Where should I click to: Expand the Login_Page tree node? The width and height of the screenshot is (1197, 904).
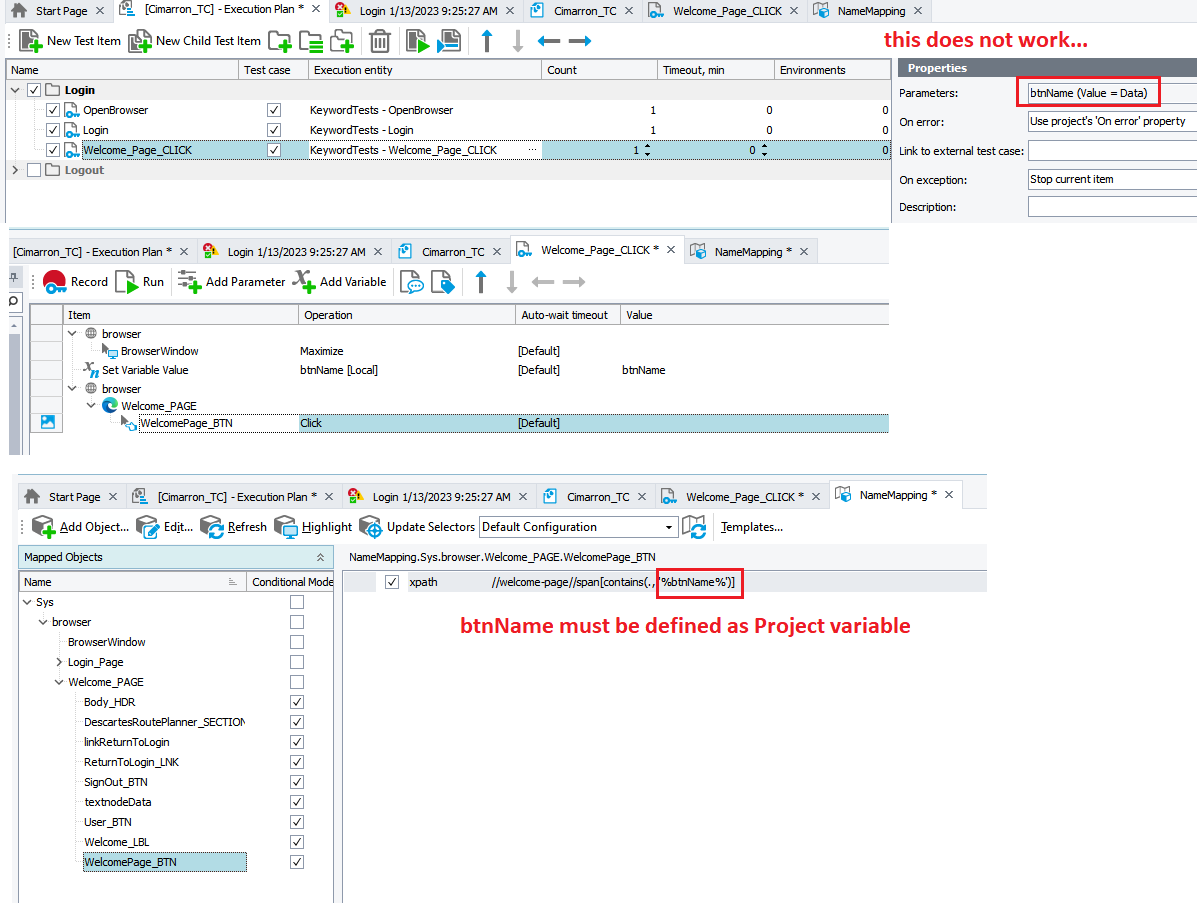(x=60, y=662)
